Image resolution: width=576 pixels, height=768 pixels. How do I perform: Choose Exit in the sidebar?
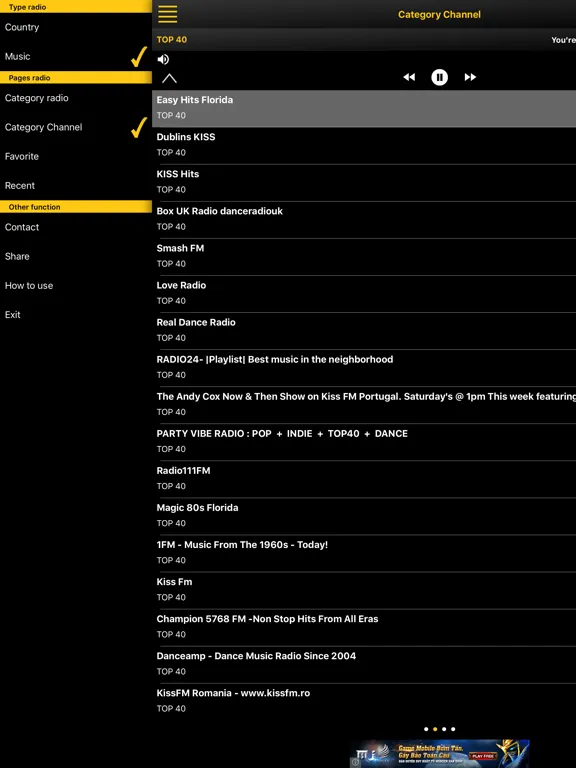[x=76, y=314]
